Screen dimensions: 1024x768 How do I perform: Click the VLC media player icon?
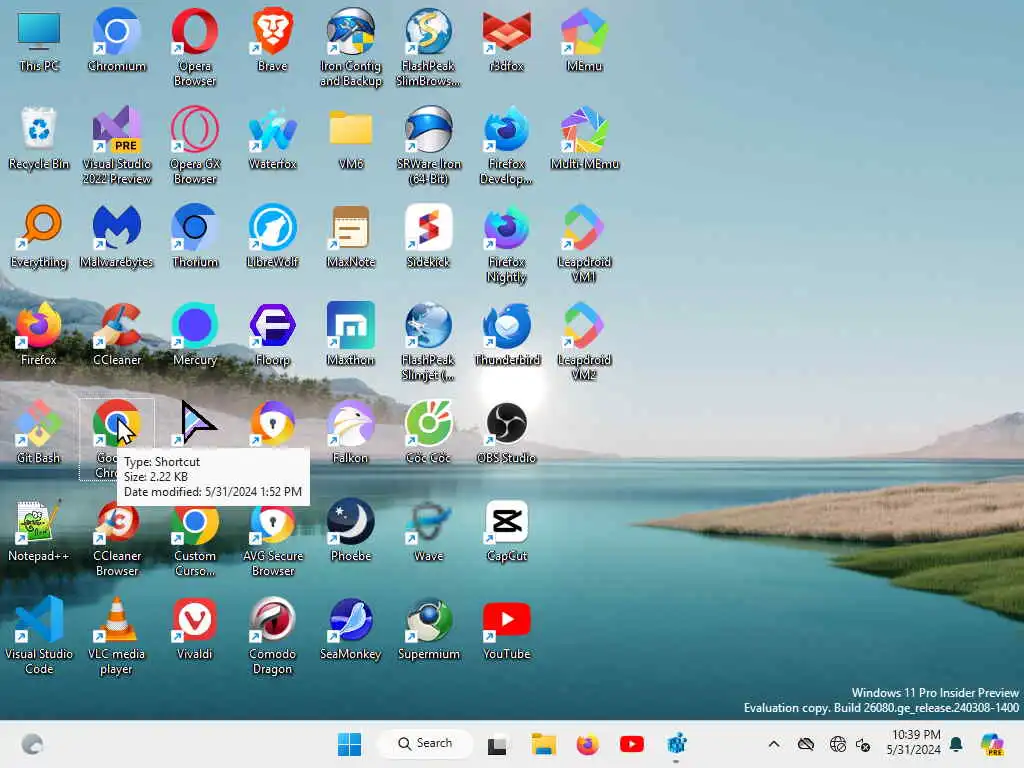[x=117, y=635]
